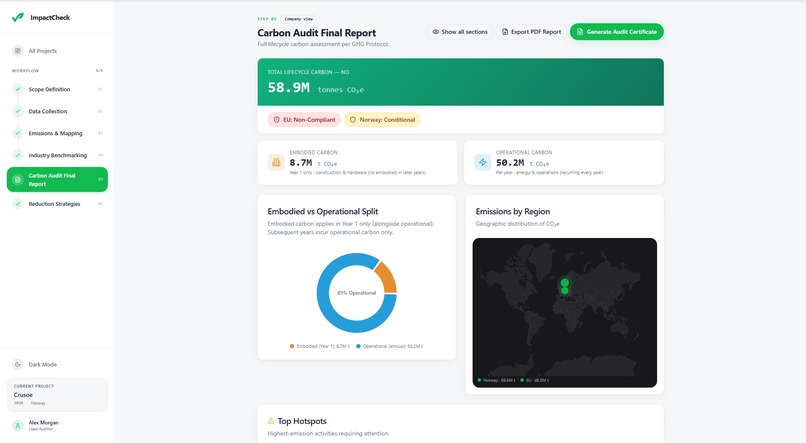
Task: Click the All Projects grid icon
Action: [18, 51]
